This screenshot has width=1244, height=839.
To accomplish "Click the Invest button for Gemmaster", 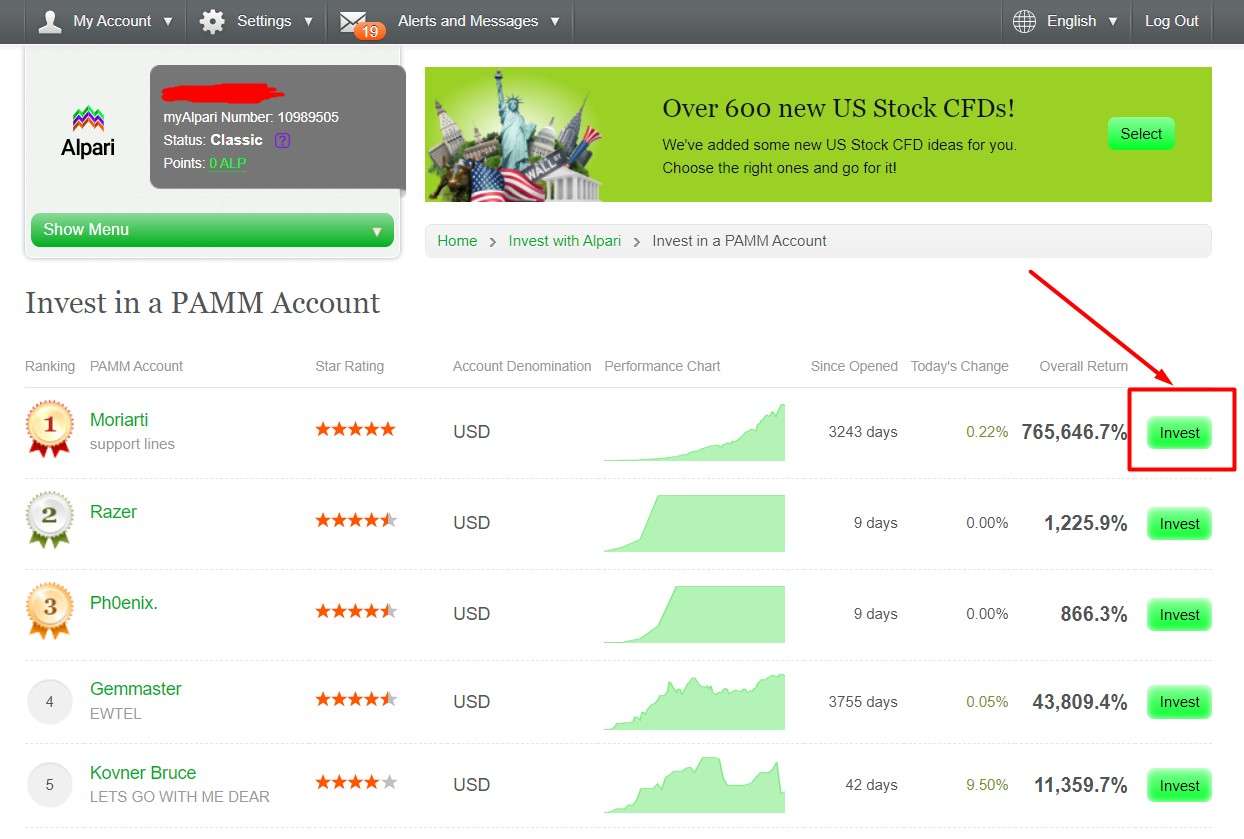I will [1179, 702].
